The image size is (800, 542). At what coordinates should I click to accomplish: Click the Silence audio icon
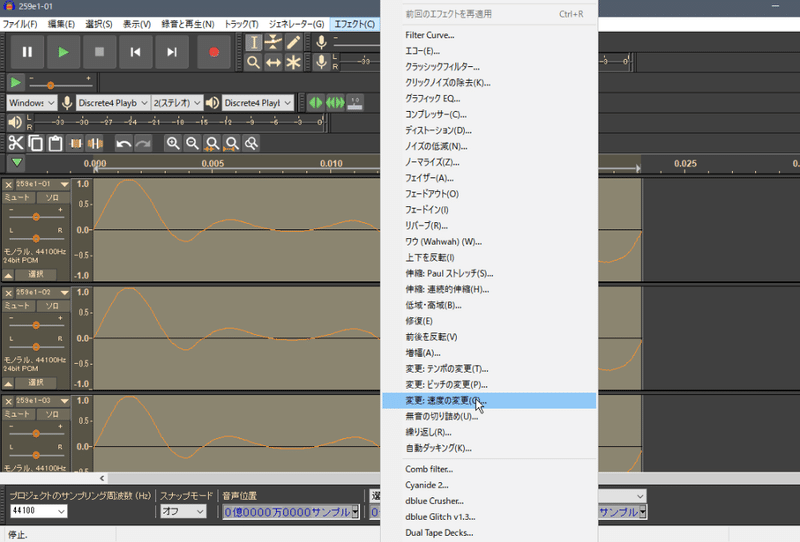tap(95, 143)
